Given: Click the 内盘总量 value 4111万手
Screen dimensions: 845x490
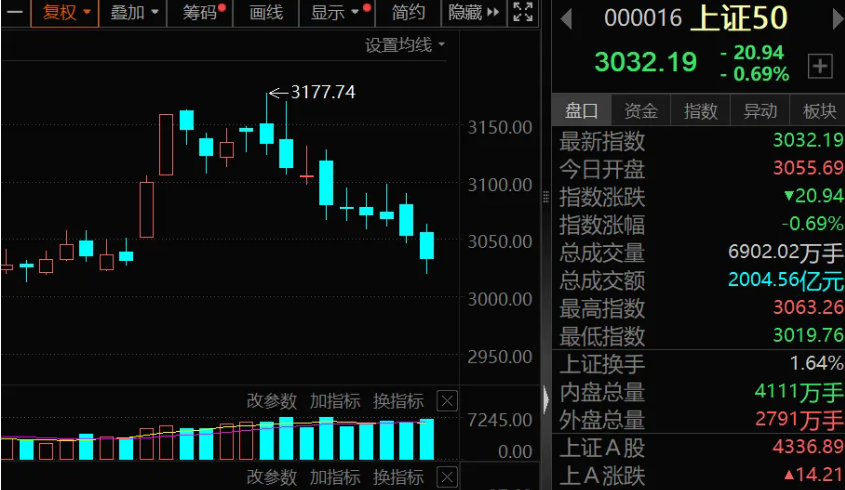Looking at the screenshot, I should point(799,392).
